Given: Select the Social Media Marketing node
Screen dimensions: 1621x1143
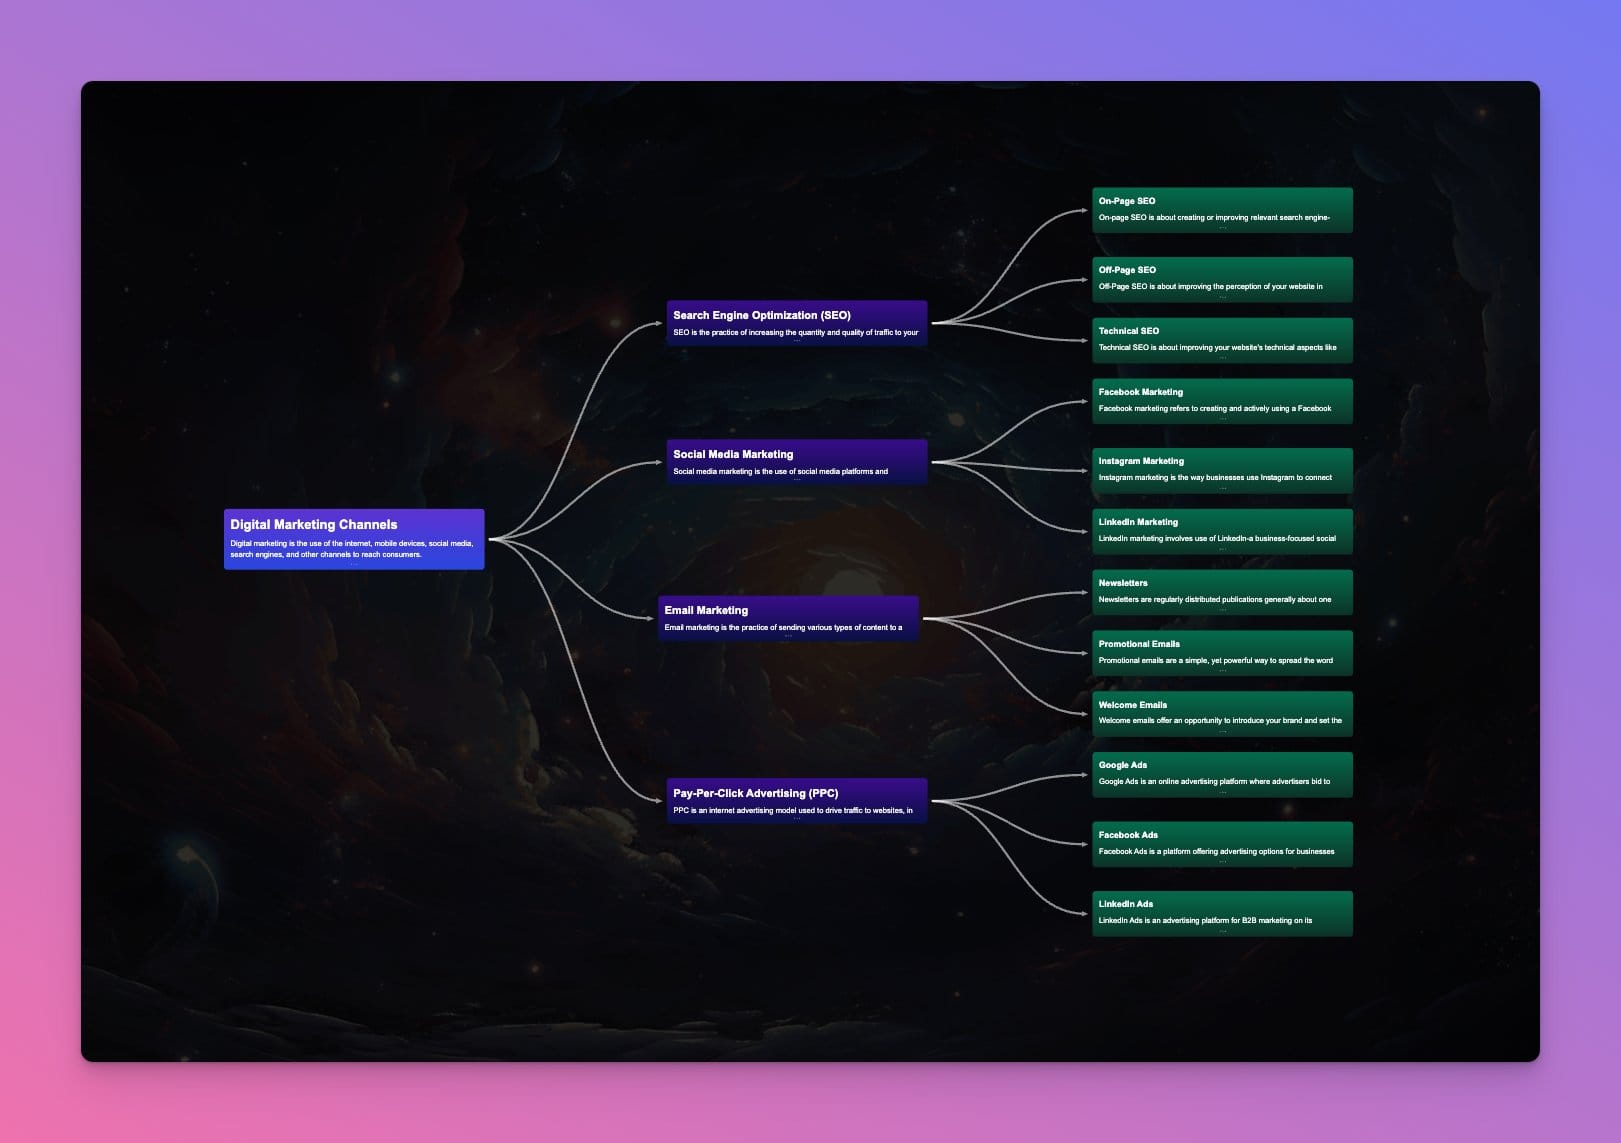Looking at the screenshot, I should (797, 462).
